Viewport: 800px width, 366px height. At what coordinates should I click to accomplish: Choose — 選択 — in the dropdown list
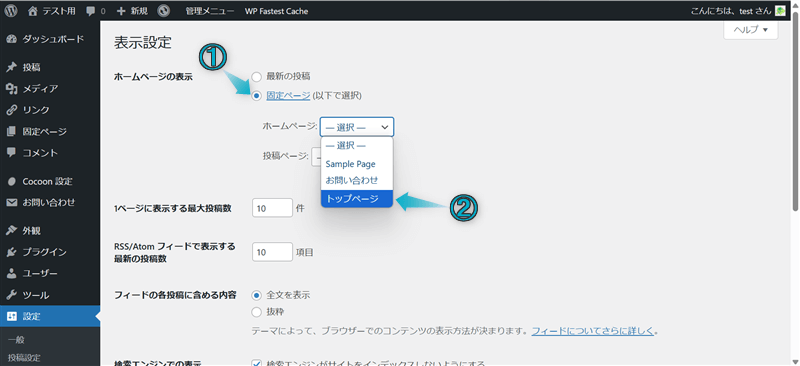(357, 145)
